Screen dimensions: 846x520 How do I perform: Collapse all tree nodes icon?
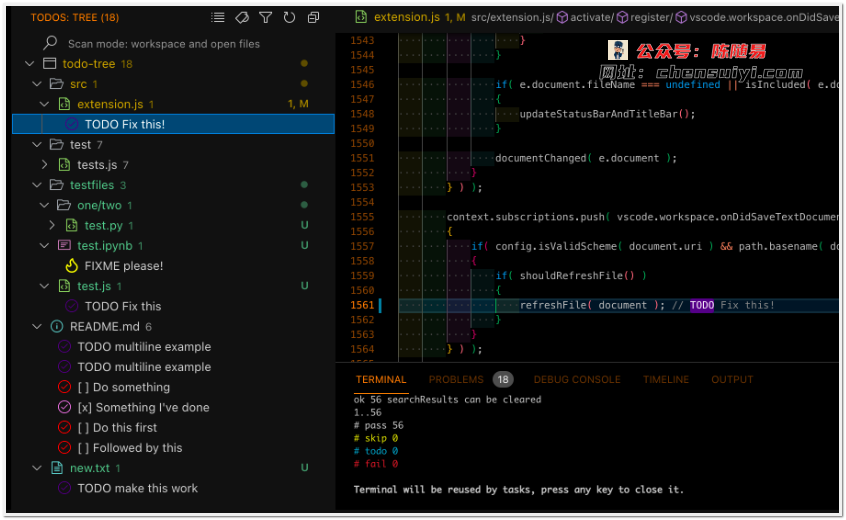pyautogui.click(x=314, y=18)
